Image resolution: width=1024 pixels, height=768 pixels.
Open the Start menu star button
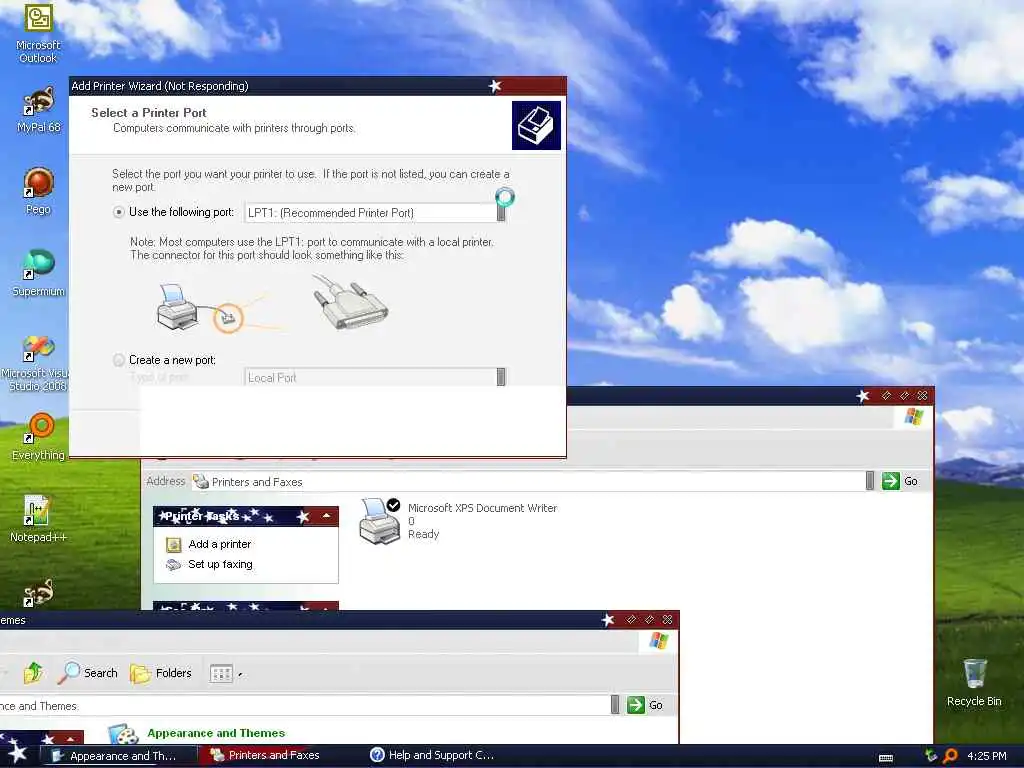(x=17, y=753)
